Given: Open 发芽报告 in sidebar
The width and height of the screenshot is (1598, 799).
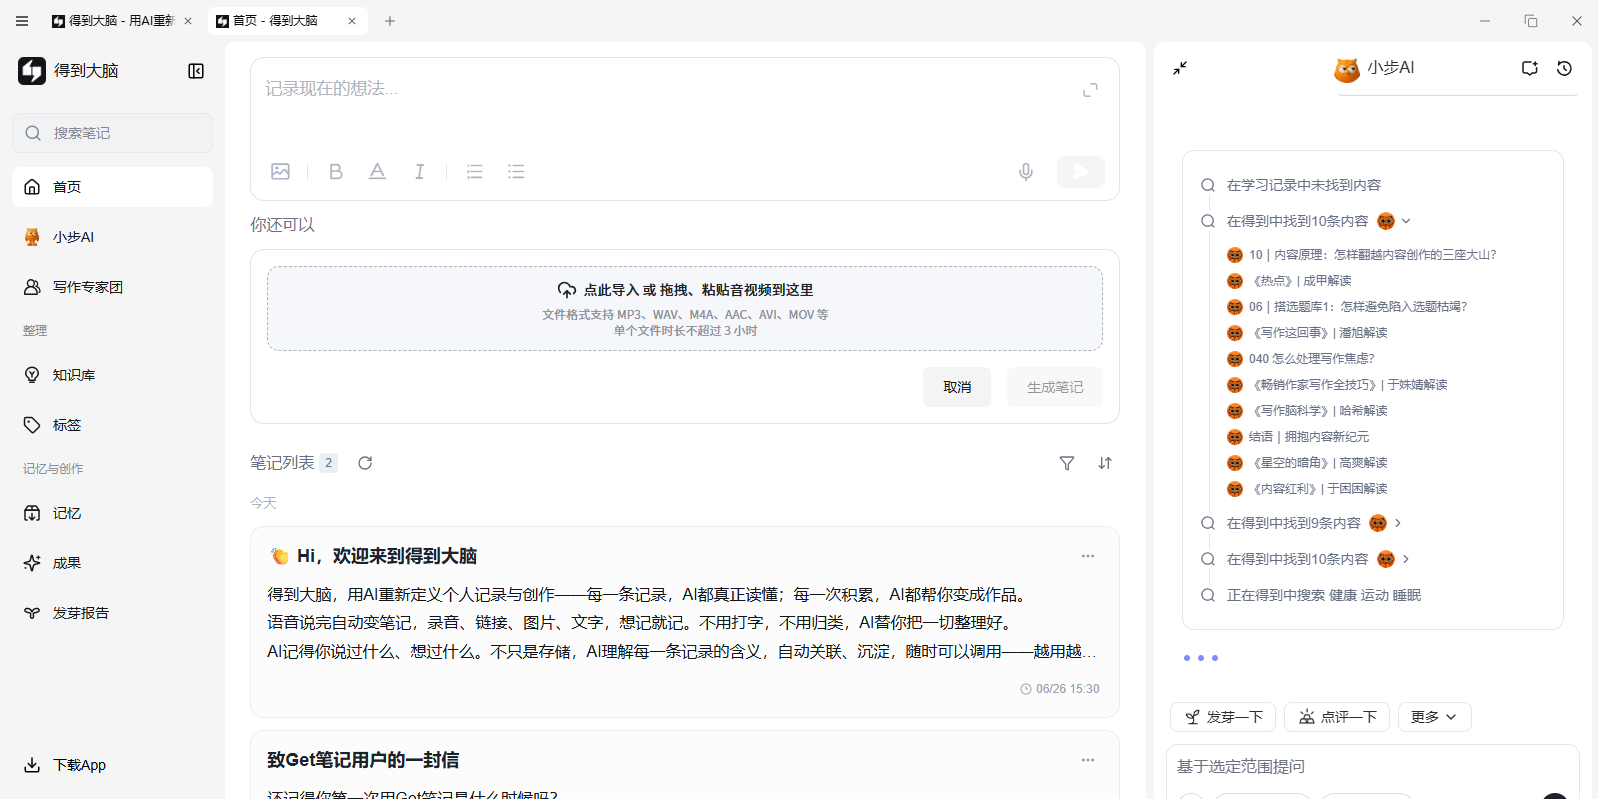Looking at the screenshot, I should 112,613.
